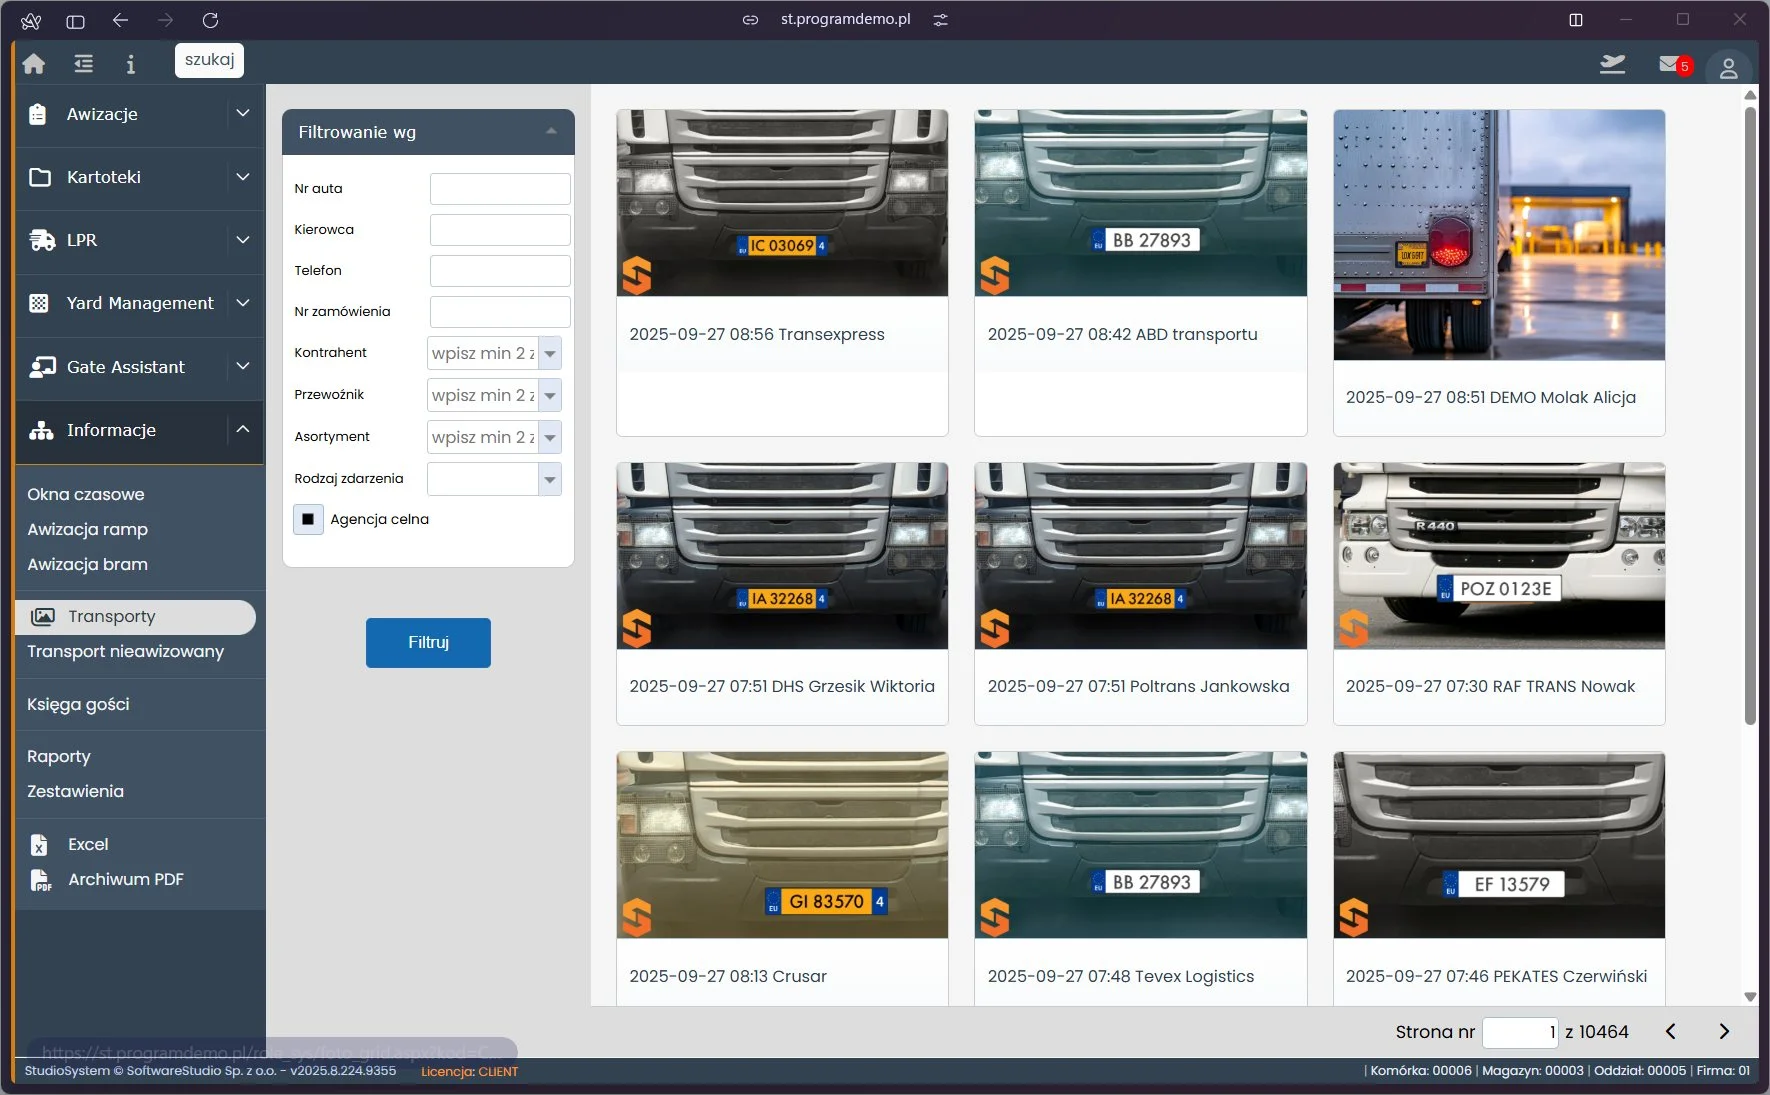Open the user profile icon

pos(1728,67)
